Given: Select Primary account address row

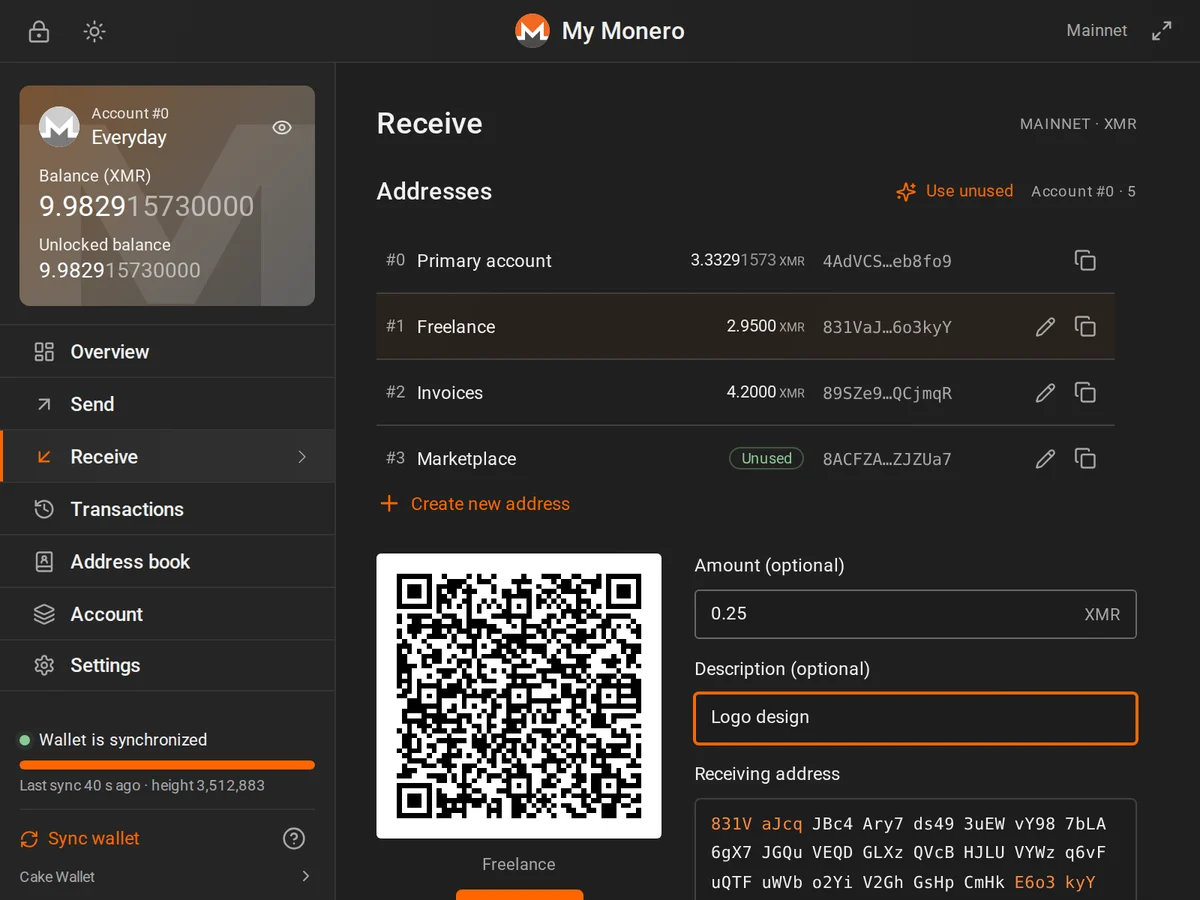Looking at the screenshot, I should tap(745, 261).
